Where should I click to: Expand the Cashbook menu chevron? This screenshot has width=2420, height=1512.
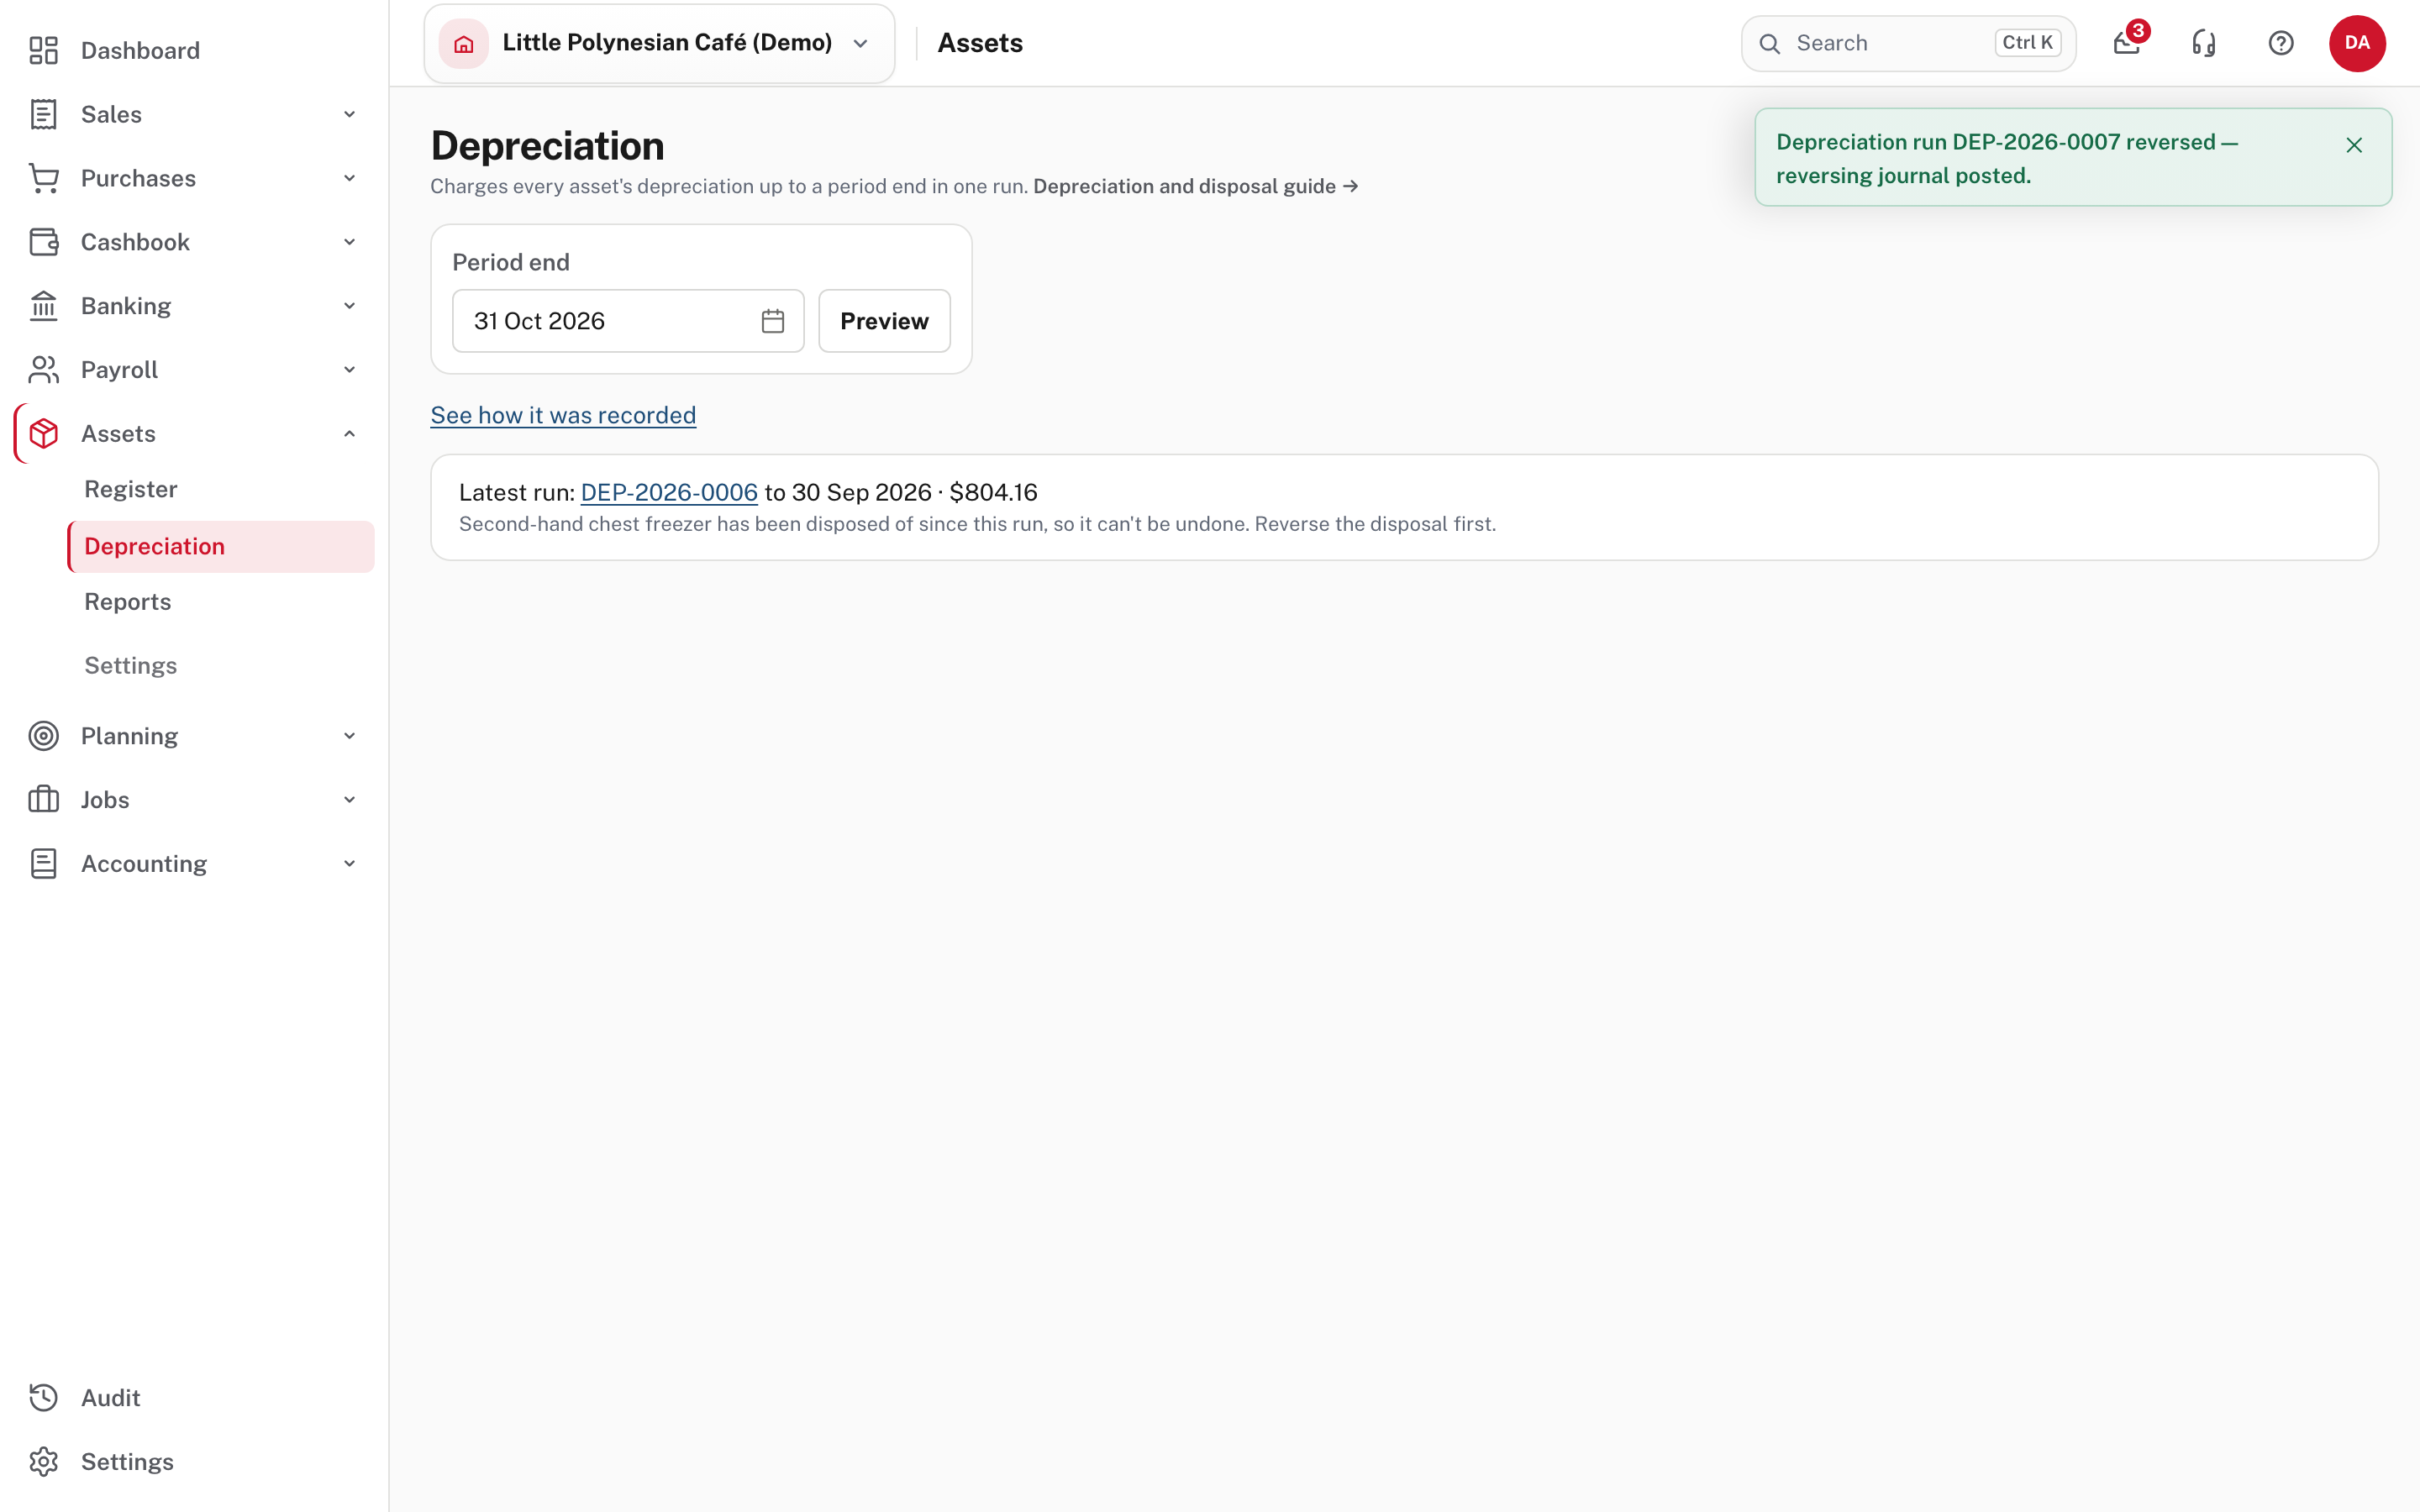point(350,242)
